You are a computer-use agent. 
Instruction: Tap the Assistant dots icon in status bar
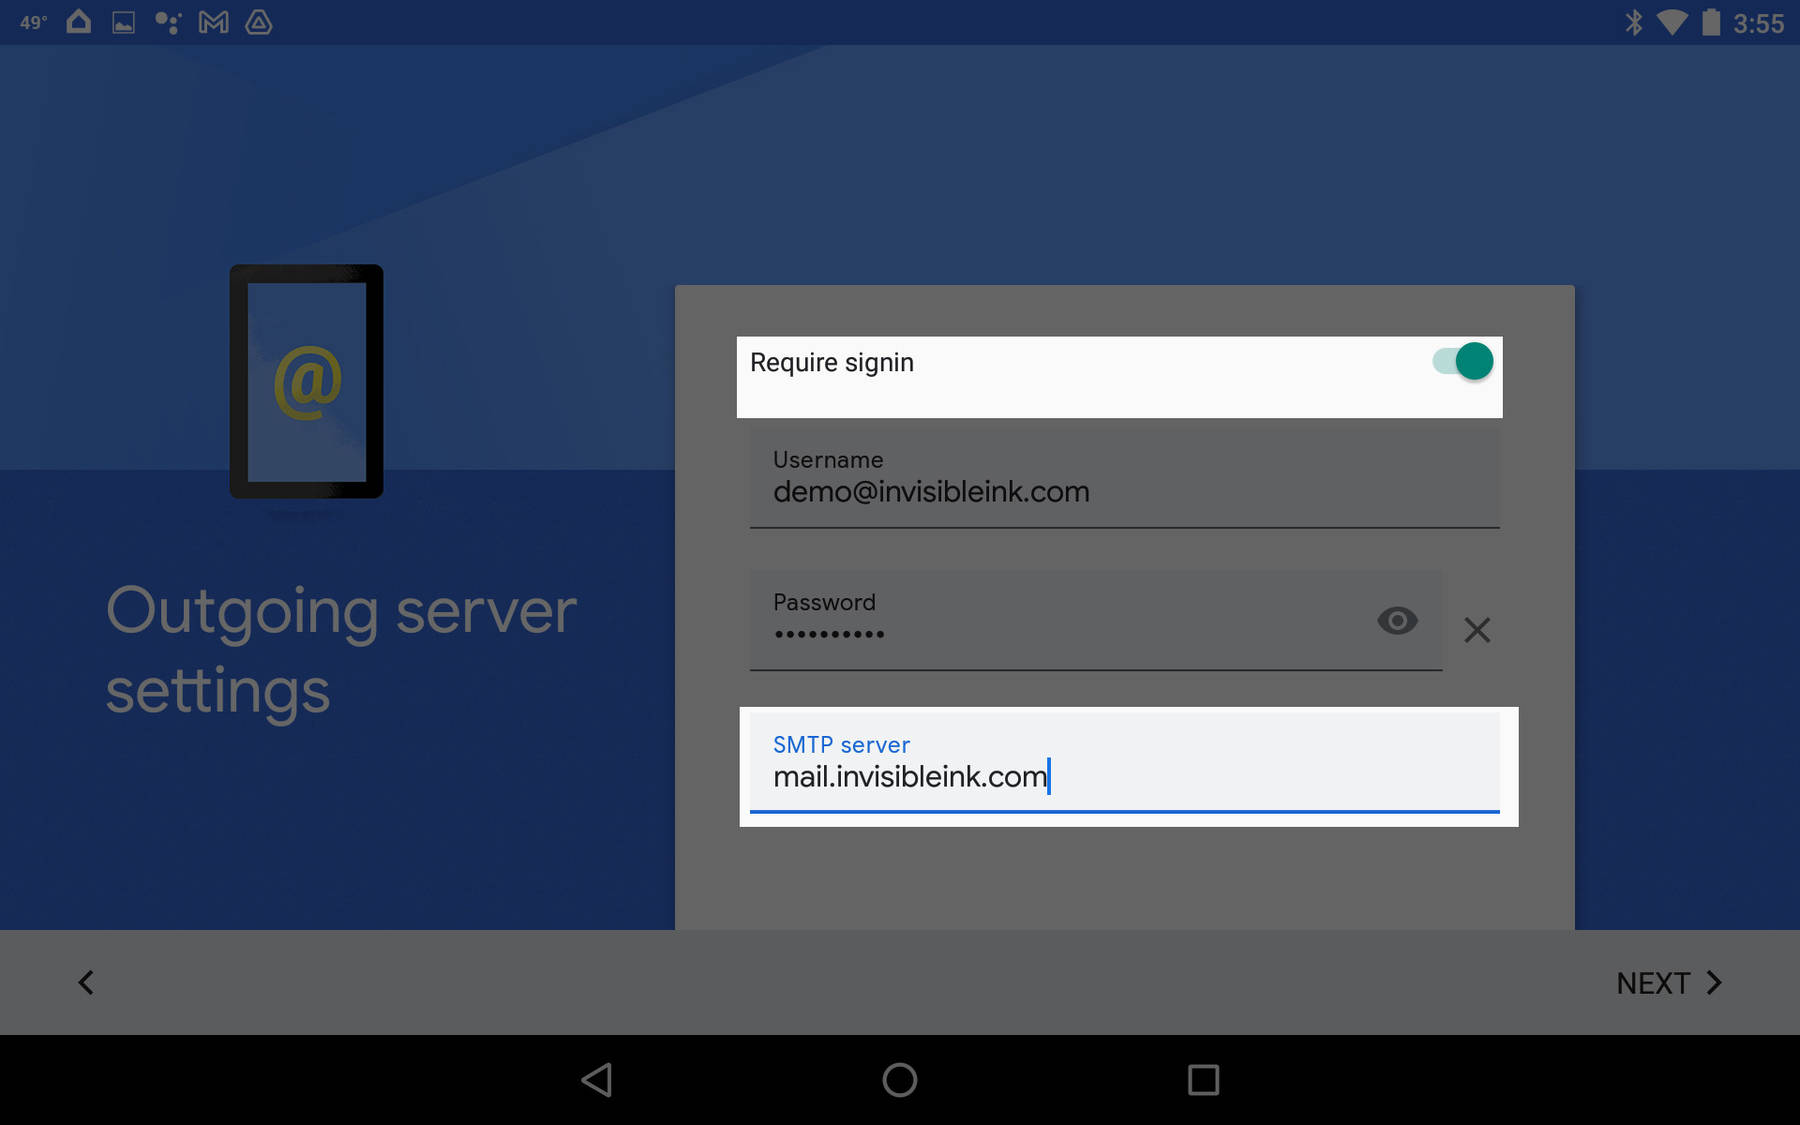168,22
